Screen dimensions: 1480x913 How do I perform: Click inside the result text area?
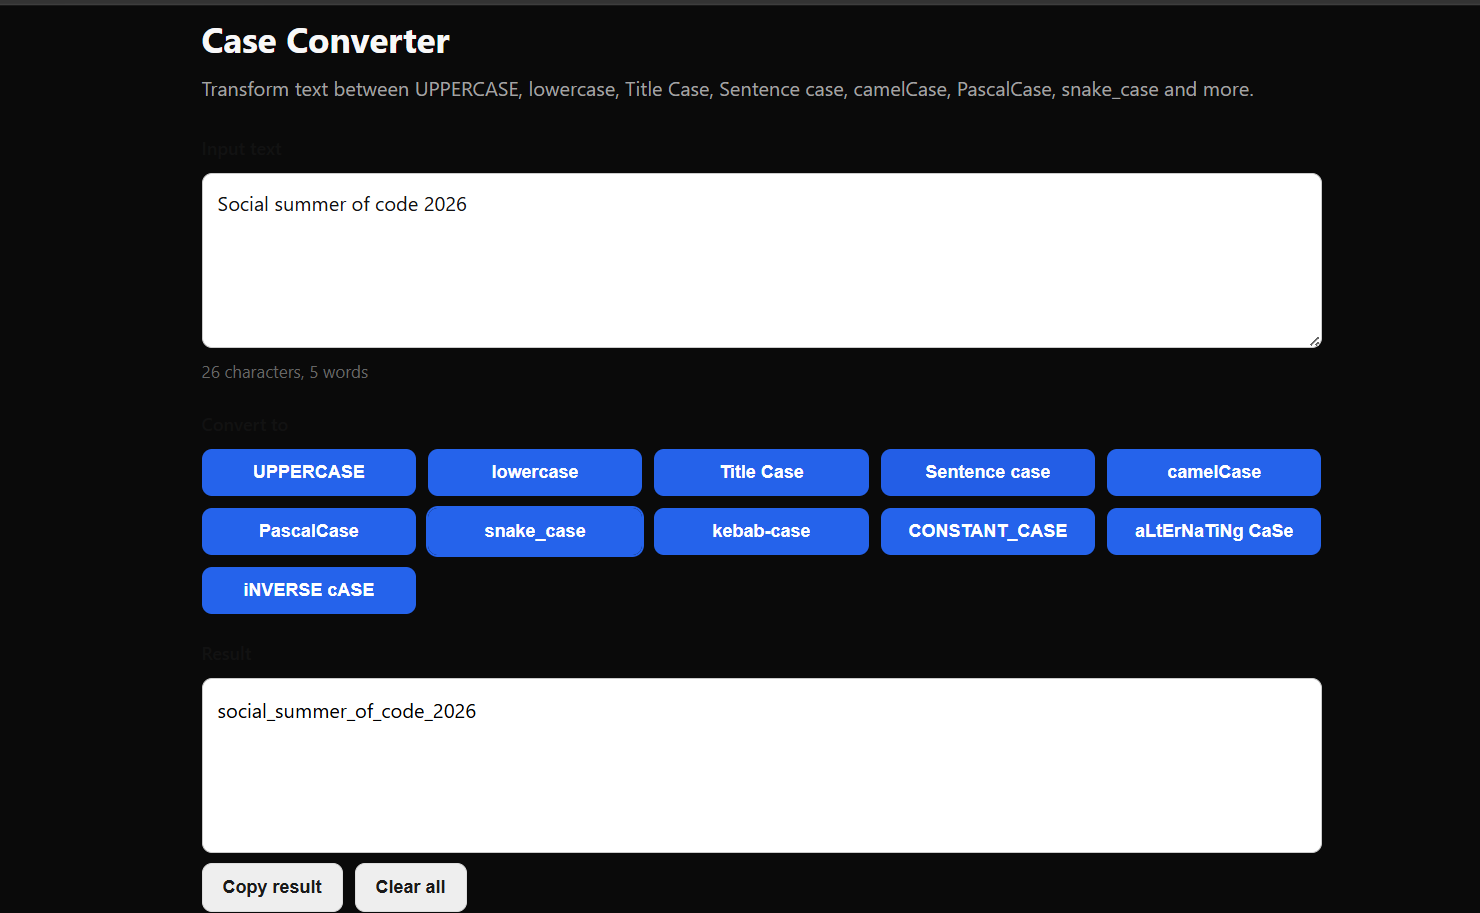click(761, 766)
